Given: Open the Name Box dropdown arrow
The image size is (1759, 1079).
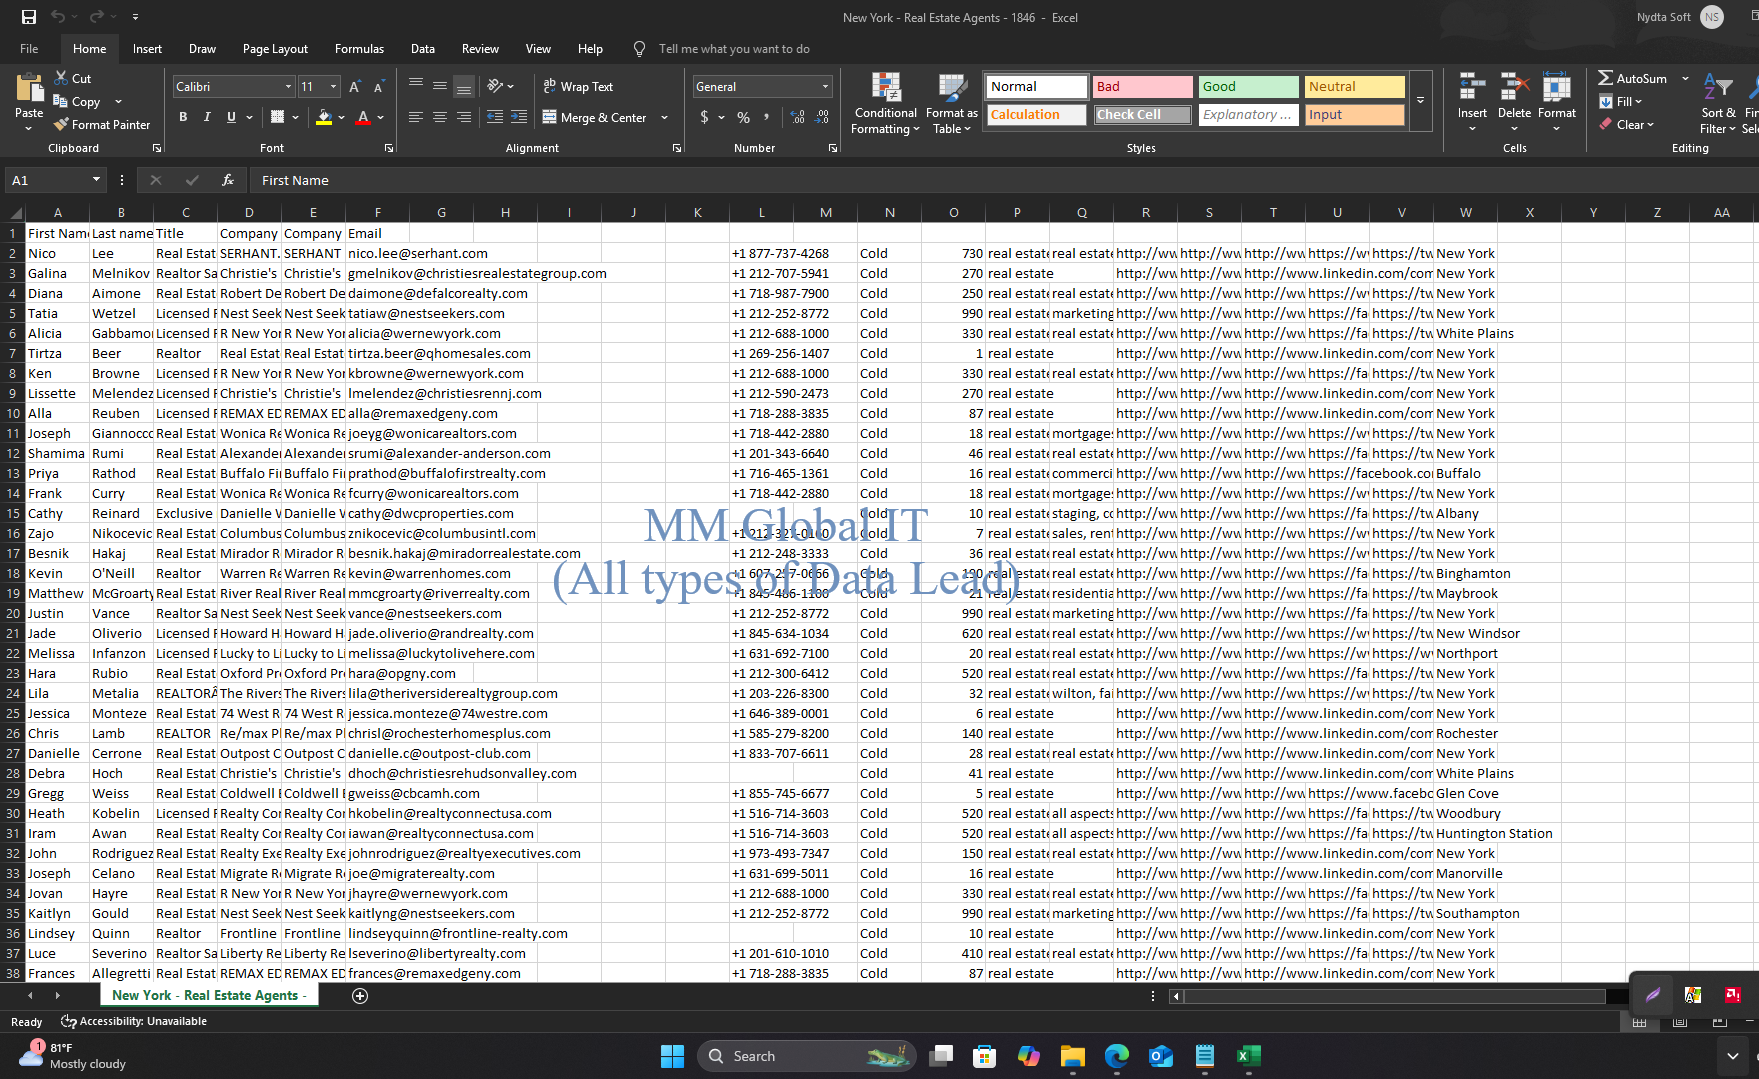Looking at the screenshot, I should click(96, 180).
